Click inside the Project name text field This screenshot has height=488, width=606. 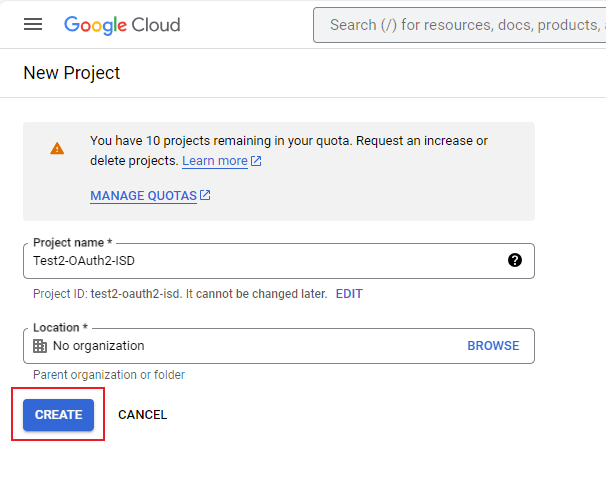click(260, 261)
